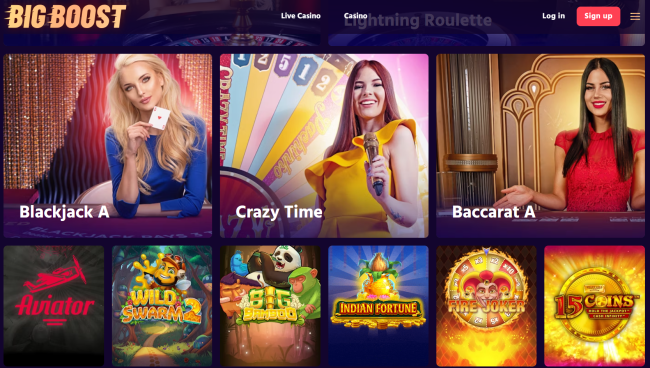Click the Baccarat A title text
Screen dimensions: 650x368
(494, 212)
